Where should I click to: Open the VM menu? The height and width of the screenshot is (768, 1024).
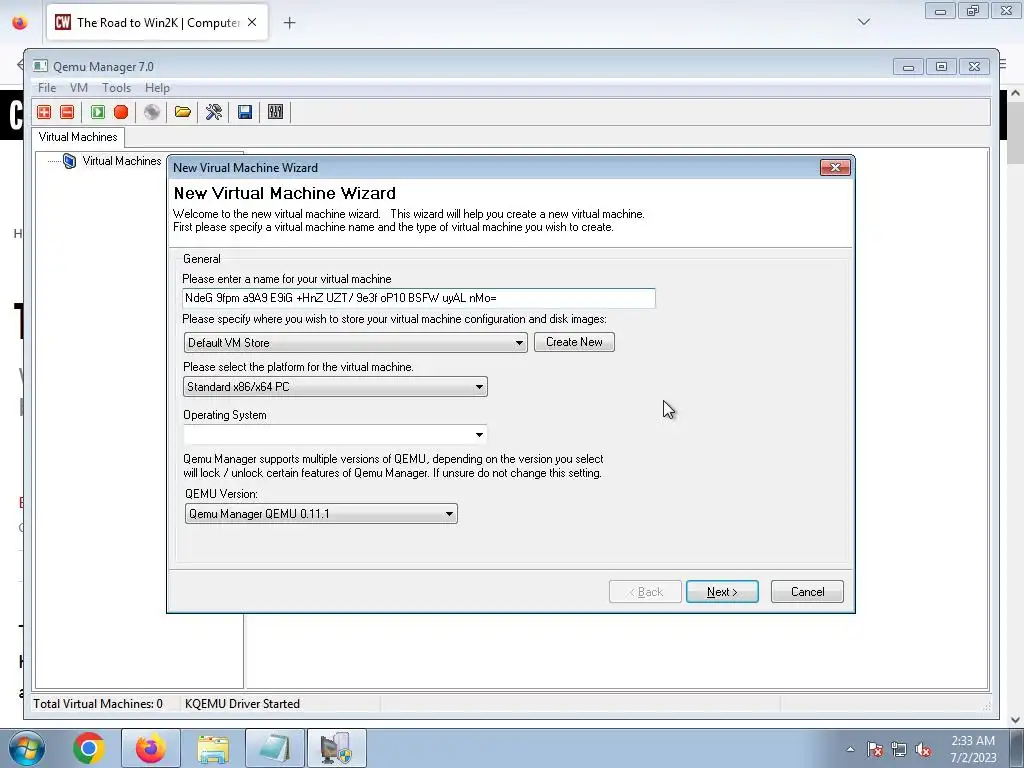pyautogui.click(x=78, y=88)
